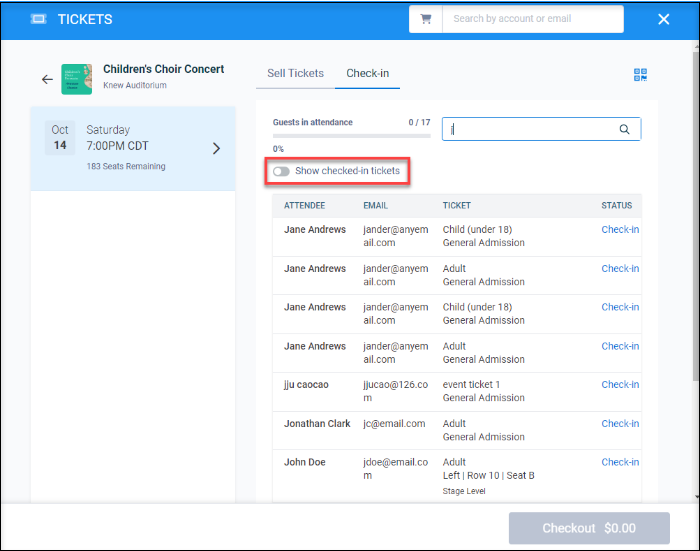The image size is (700, 551).
Task: Click the Knew Auditorium venue text
Action: [135, 85]
